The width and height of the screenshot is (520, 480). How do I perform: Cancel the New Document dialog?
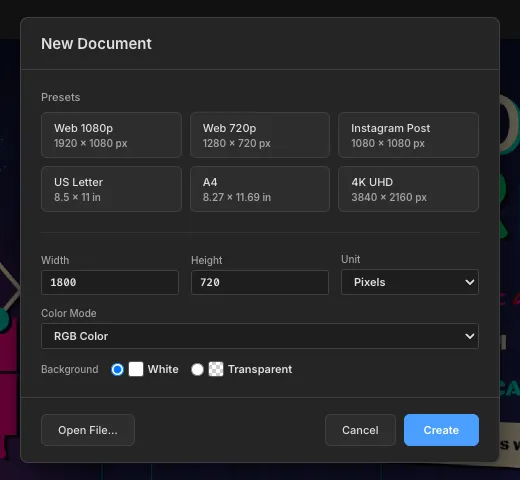coord(360,430)
